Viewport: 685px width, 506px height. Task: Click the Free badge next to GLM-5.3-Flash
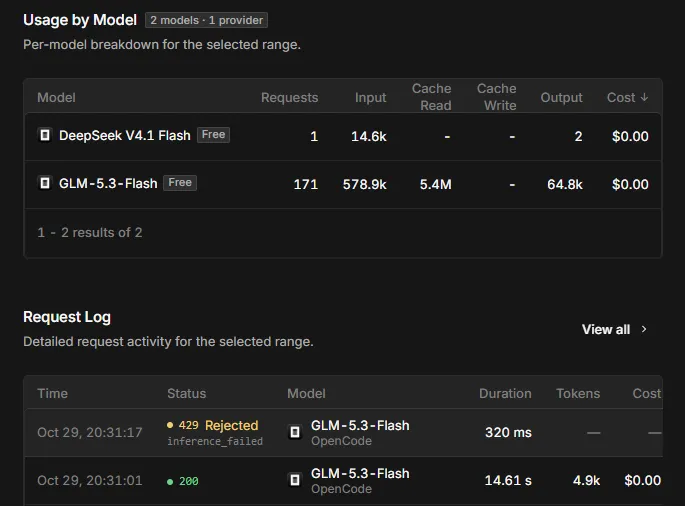[180, 182]
